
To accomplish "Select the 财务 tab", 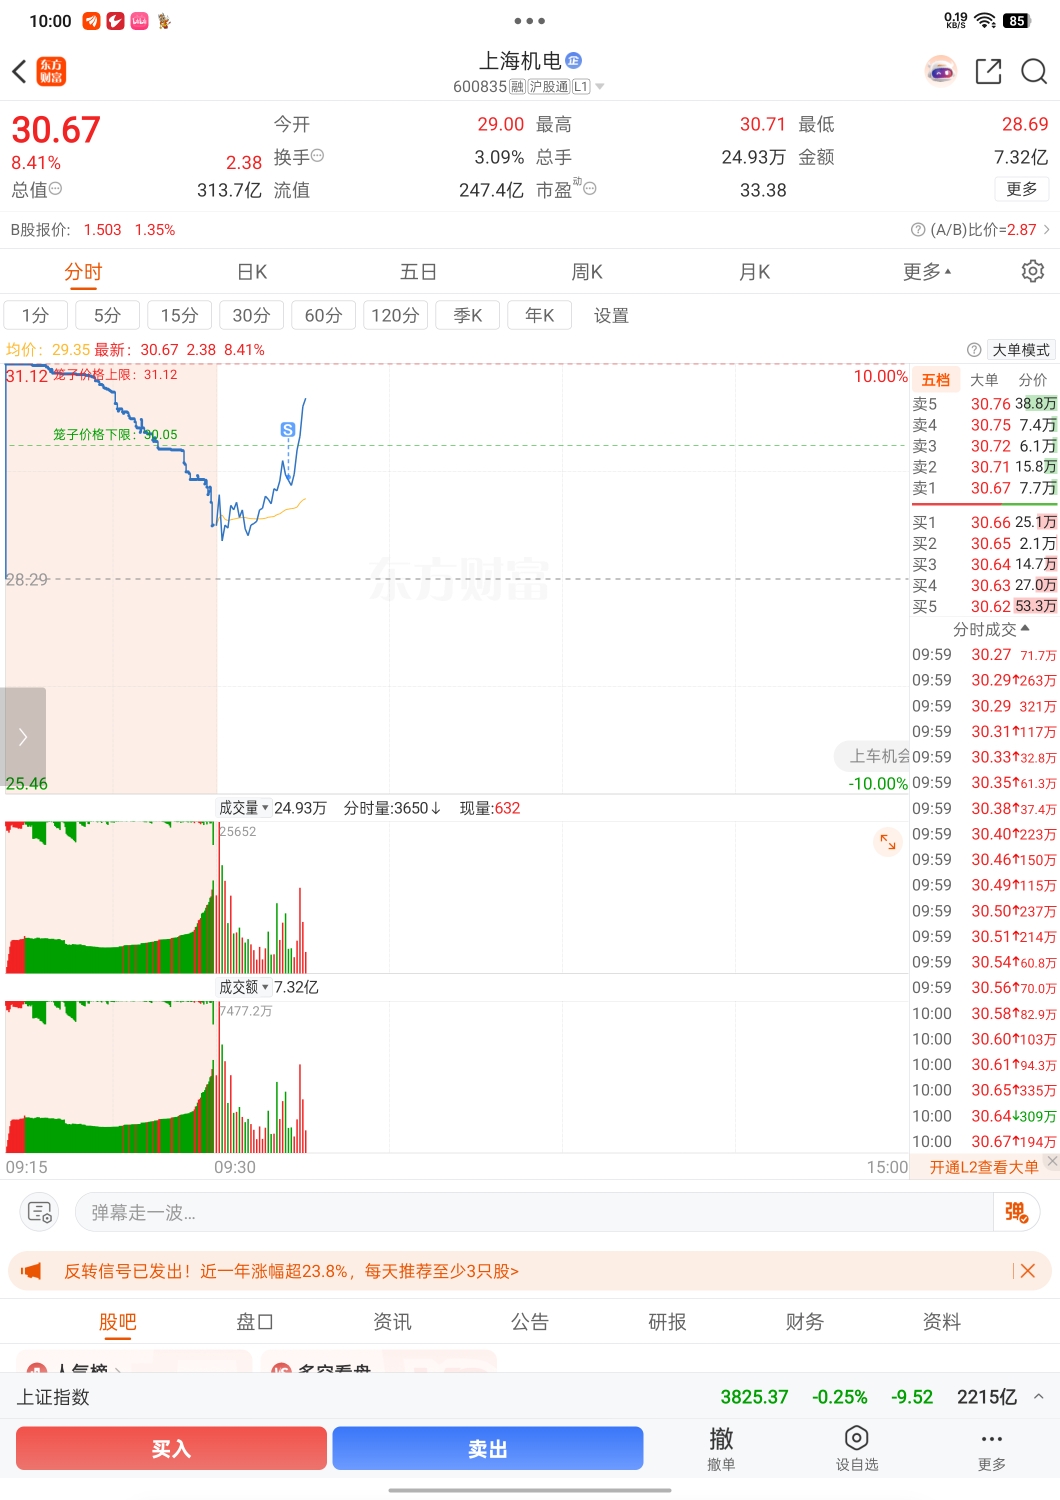I will (804, 1322).
